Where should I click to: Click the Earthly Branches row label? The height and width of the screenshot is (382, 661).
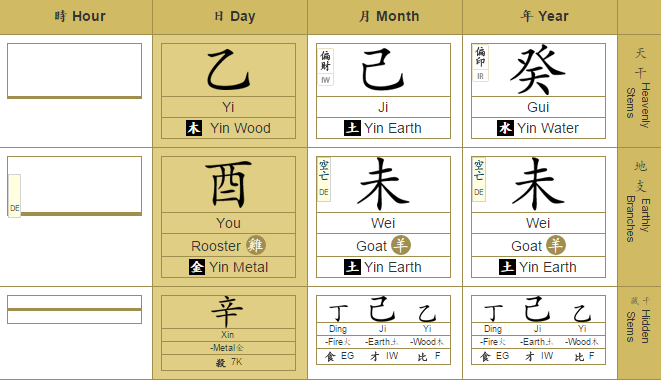click(x=639, y=201)
